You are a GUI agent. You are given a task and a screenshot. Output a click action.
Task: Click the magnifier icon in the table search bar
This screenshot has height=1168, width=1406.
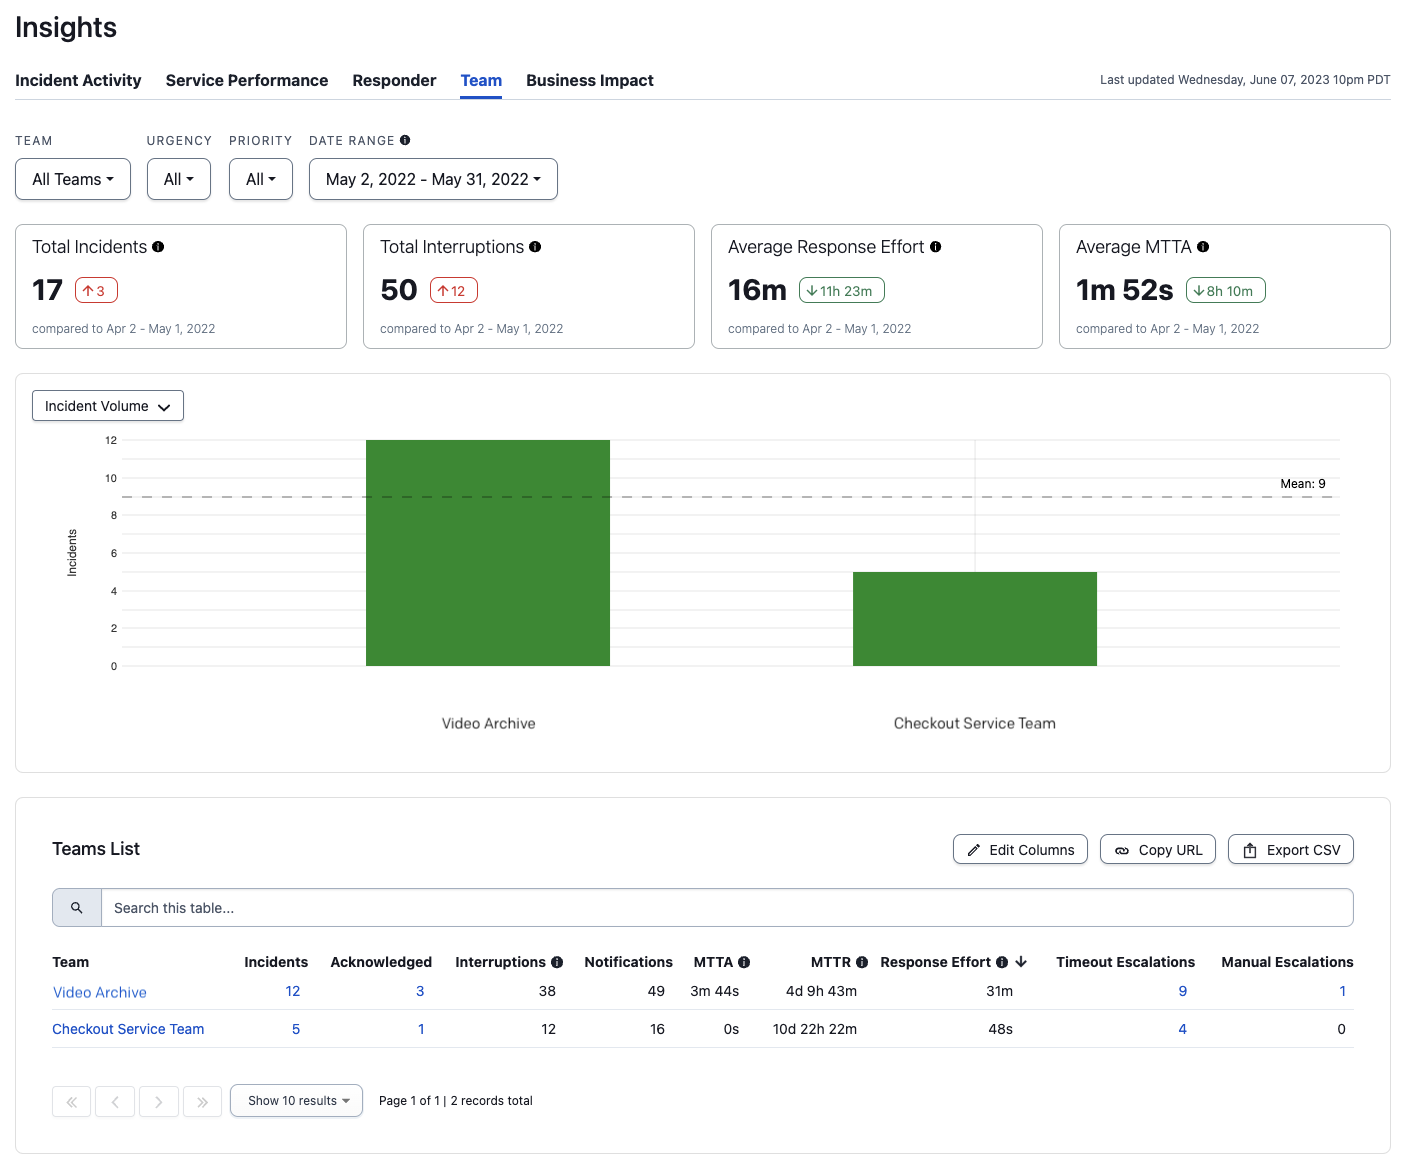[x=76, y=907]
